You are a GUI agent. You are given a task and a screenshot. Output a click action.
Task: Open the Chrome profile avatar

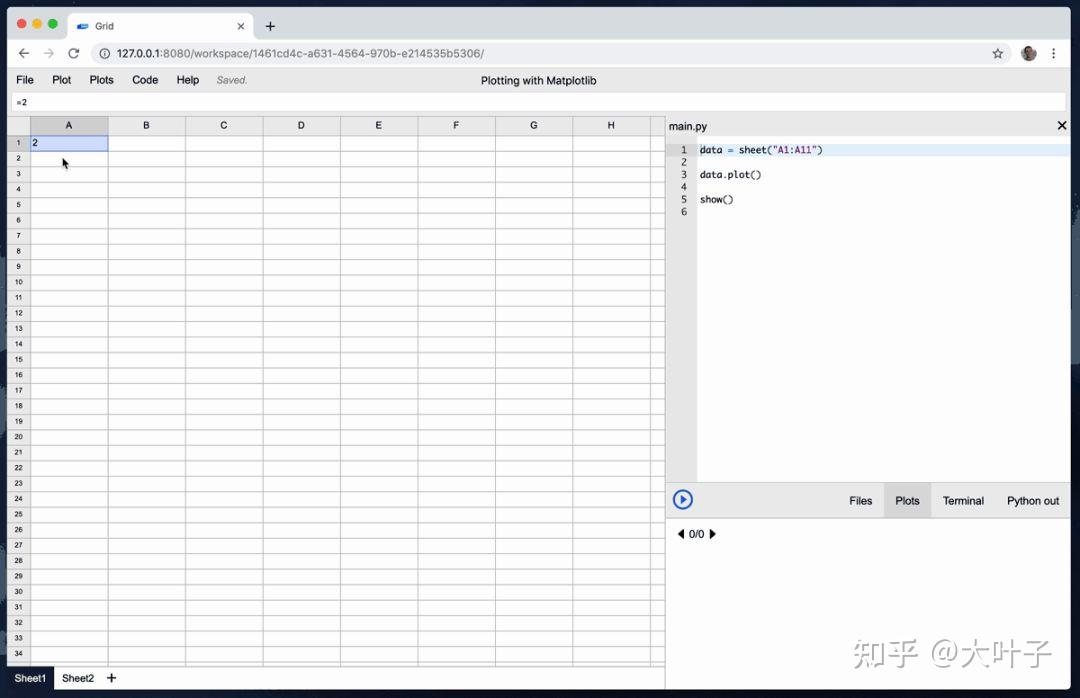pos(1029,53)
